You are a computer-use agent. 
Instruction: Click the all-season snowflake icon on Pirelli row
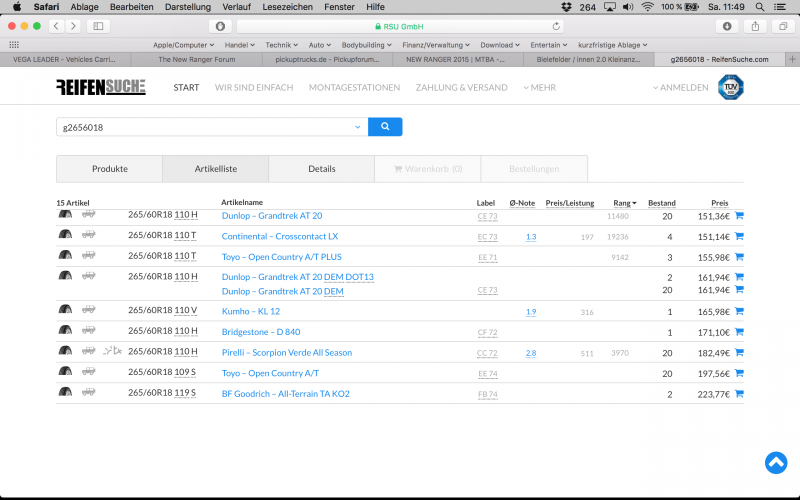pos(113,351)
